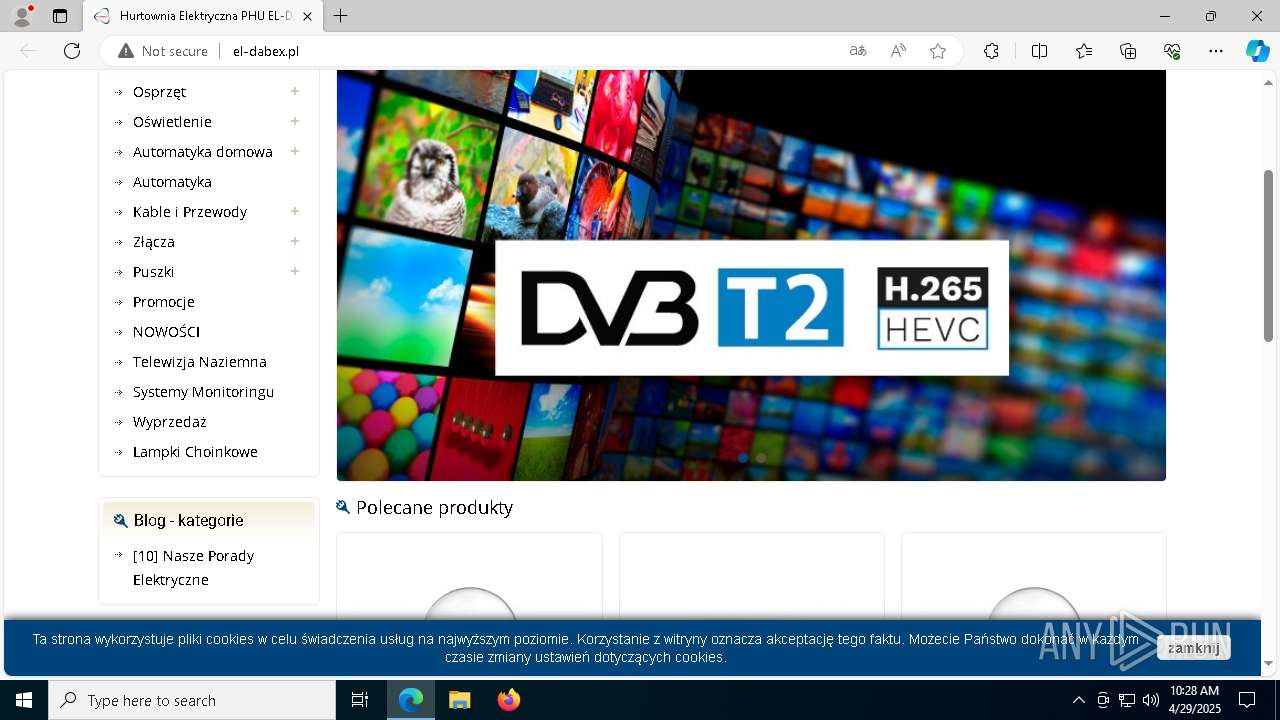The height and width of the screenshot is (720, 1280).
Task: Open the Puszki category link
Action: (x=153, y=272)
